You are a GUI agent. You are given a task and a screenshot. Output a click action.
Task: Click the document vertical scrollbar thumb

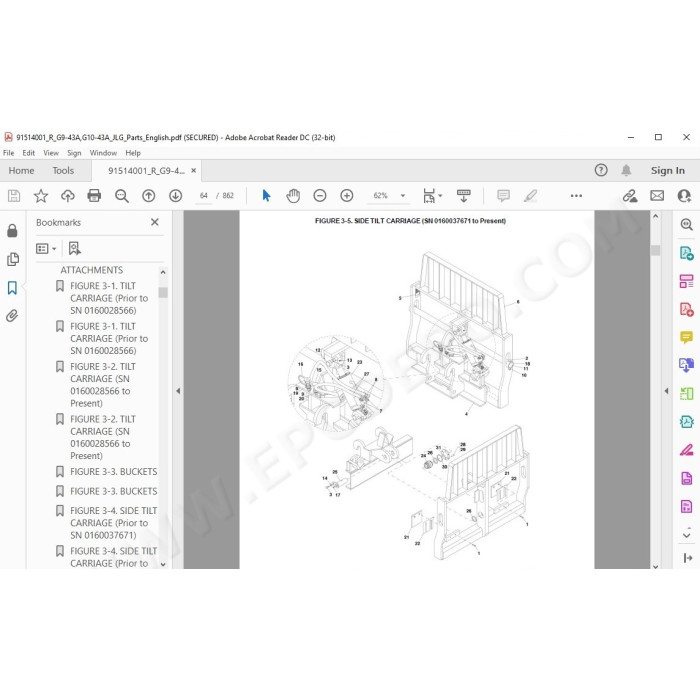click(655, 250)
